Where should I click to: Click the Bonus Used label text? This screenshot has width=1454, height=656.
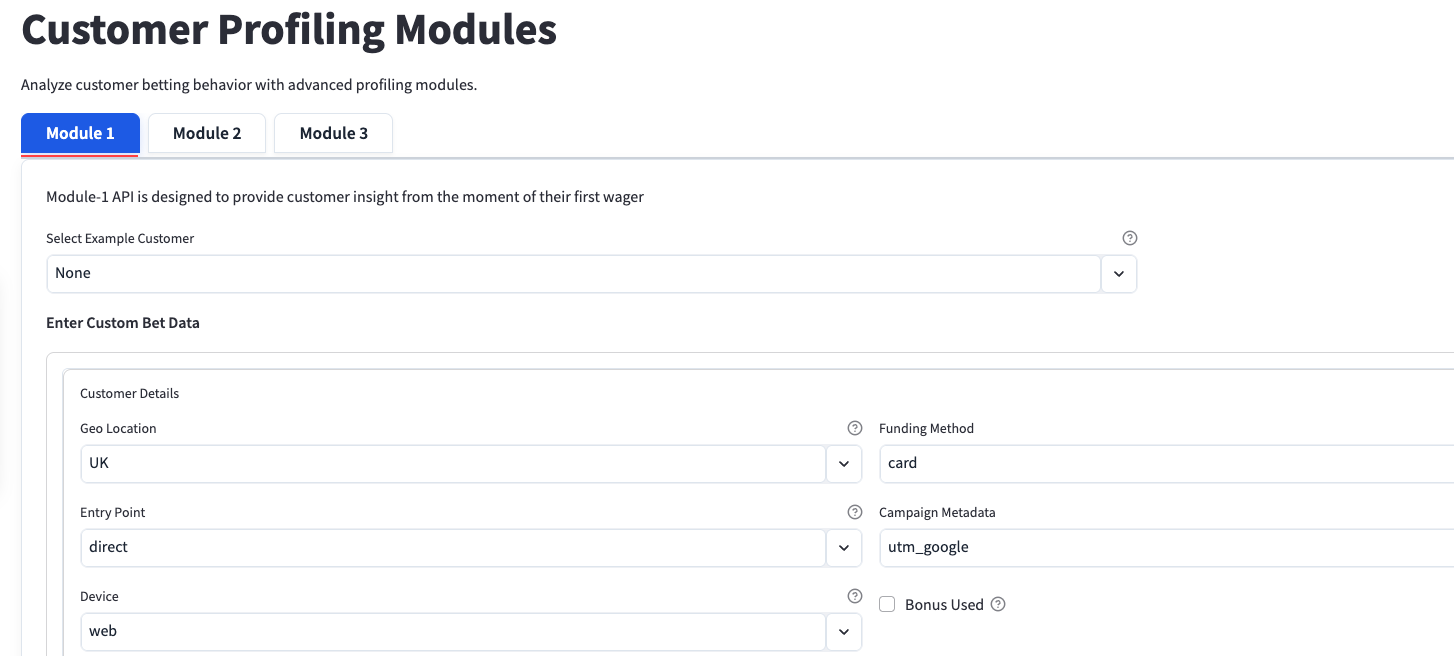944,605
